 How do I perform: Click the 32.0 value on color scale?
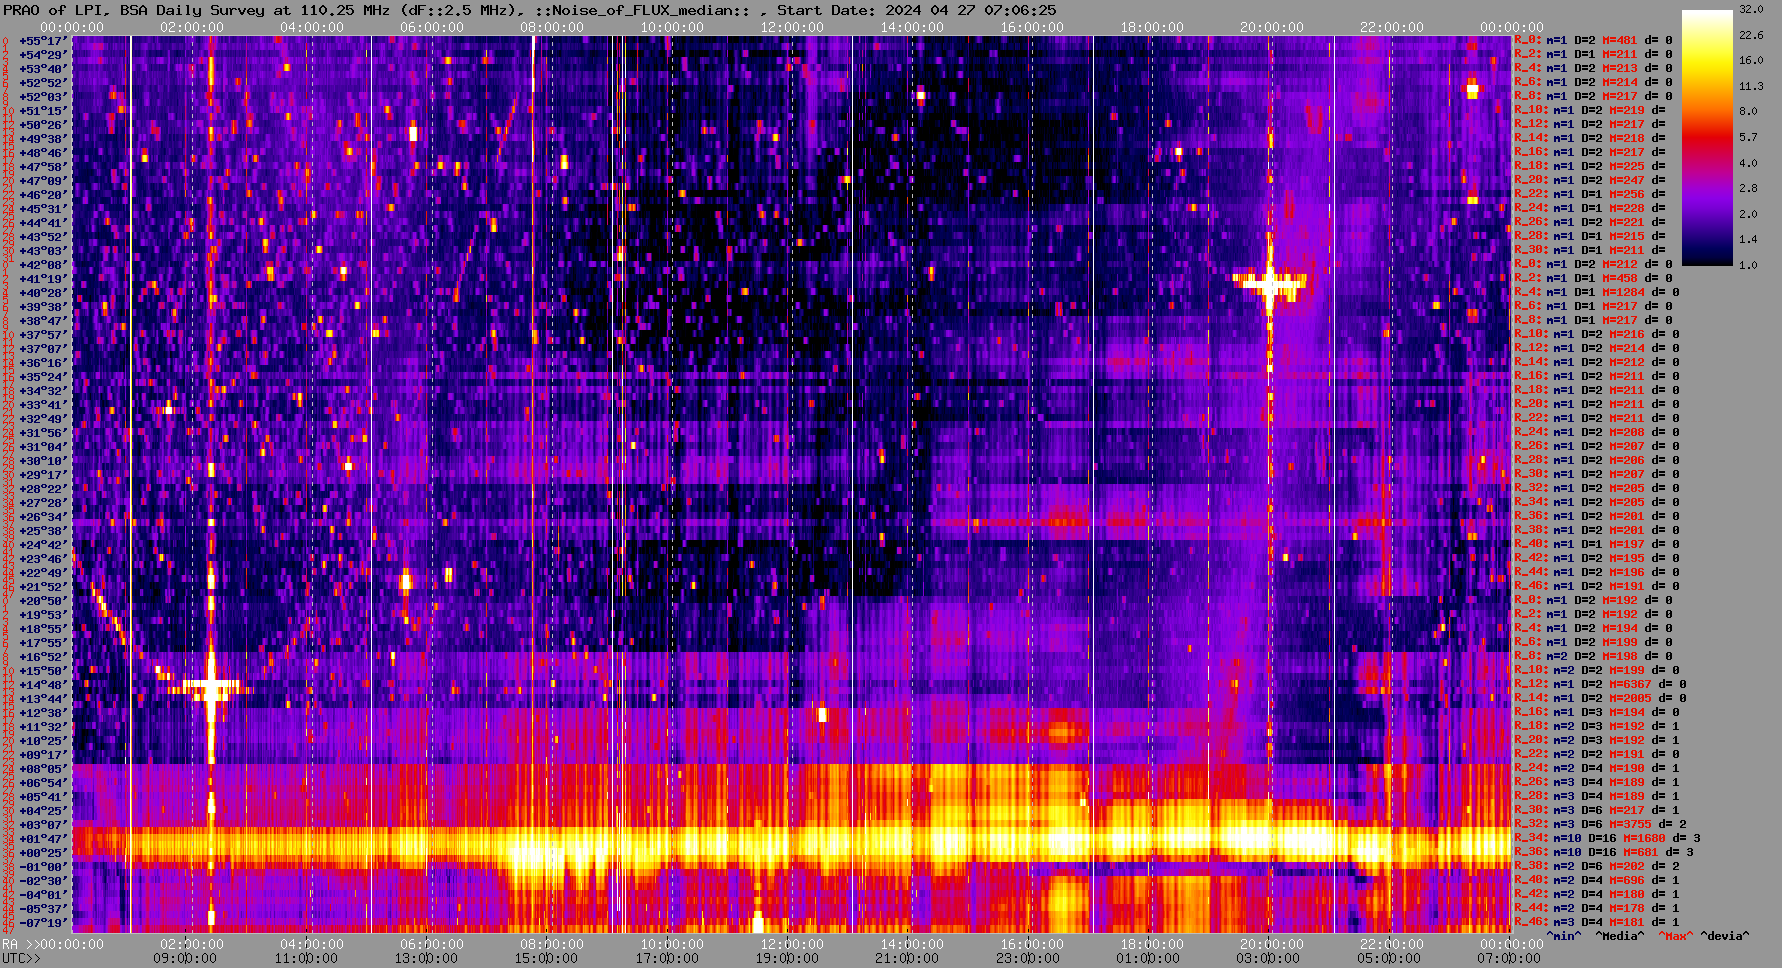tap(1750, 9)
